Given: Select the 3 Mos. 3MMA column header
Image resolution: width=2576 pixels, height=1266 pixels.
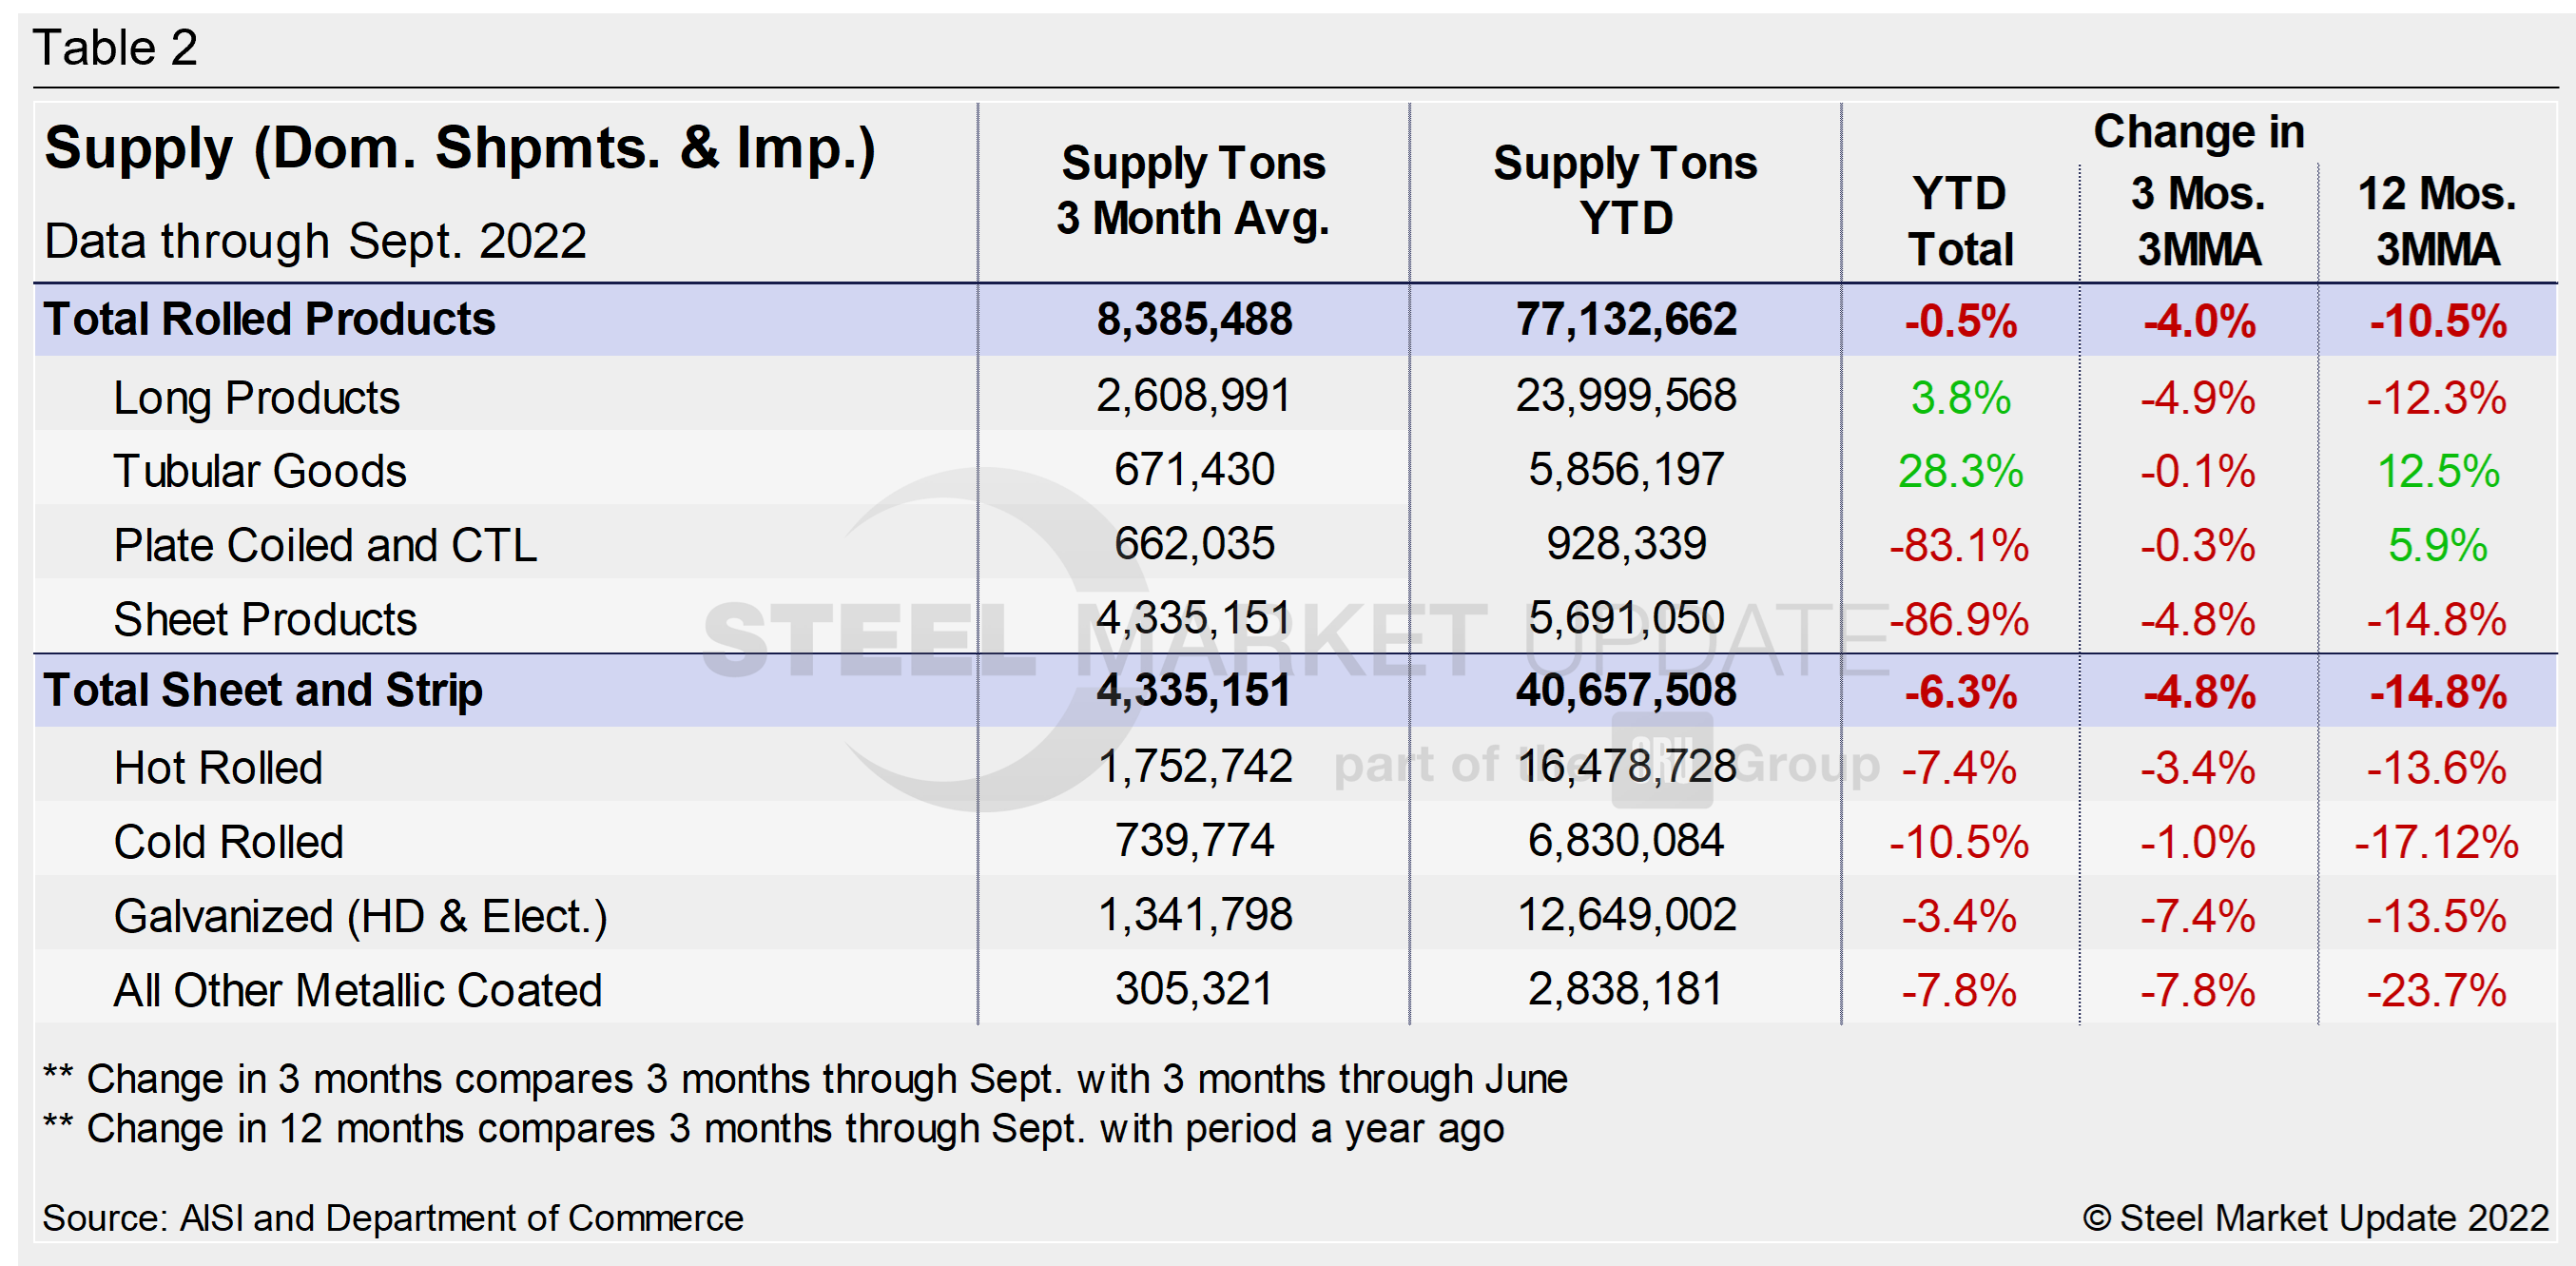Looking at the screenshot, I should click(2198, 221).
